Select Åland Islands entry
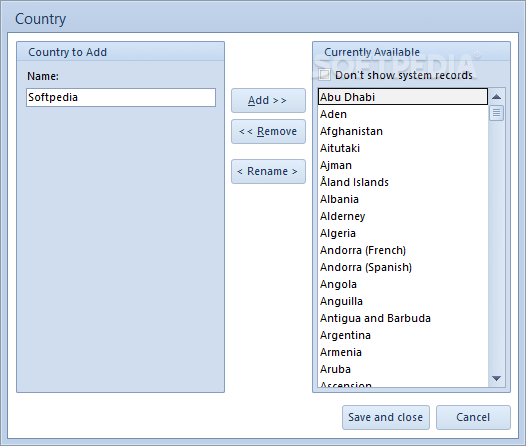The image size is (526, 446). pyautogui.click(x=403, y=182)
